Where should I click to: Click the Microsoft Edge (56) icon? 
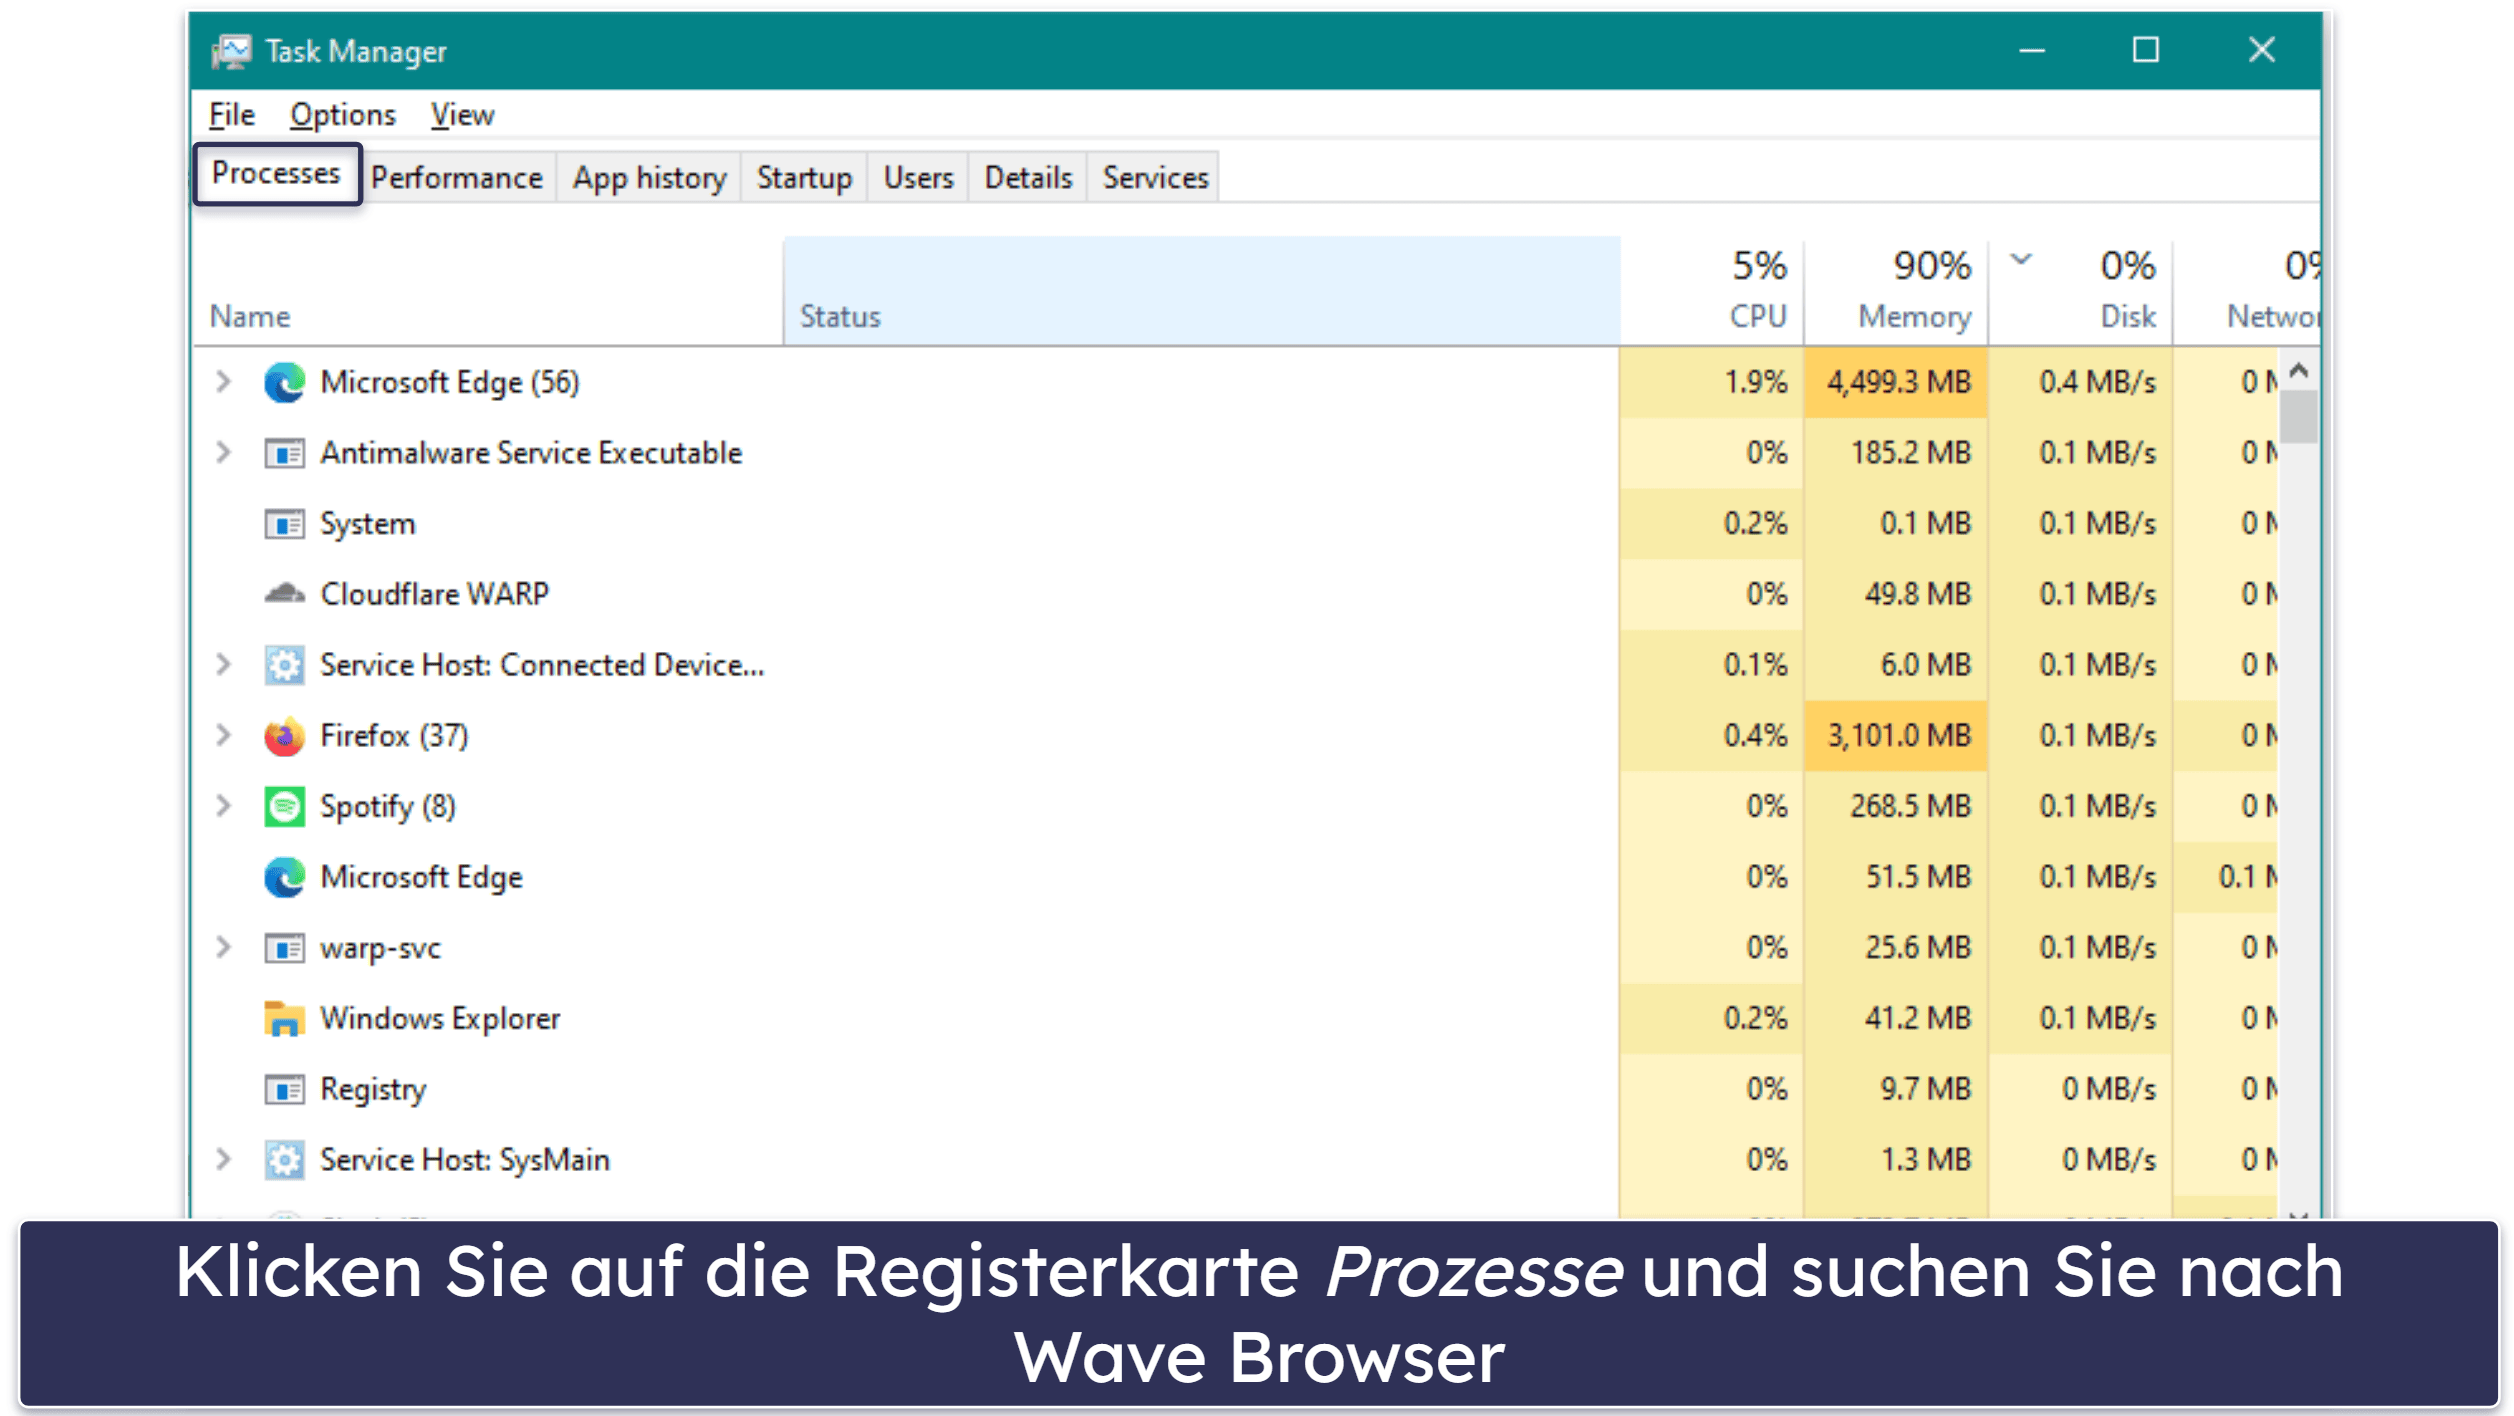click(x=284, y=383)
